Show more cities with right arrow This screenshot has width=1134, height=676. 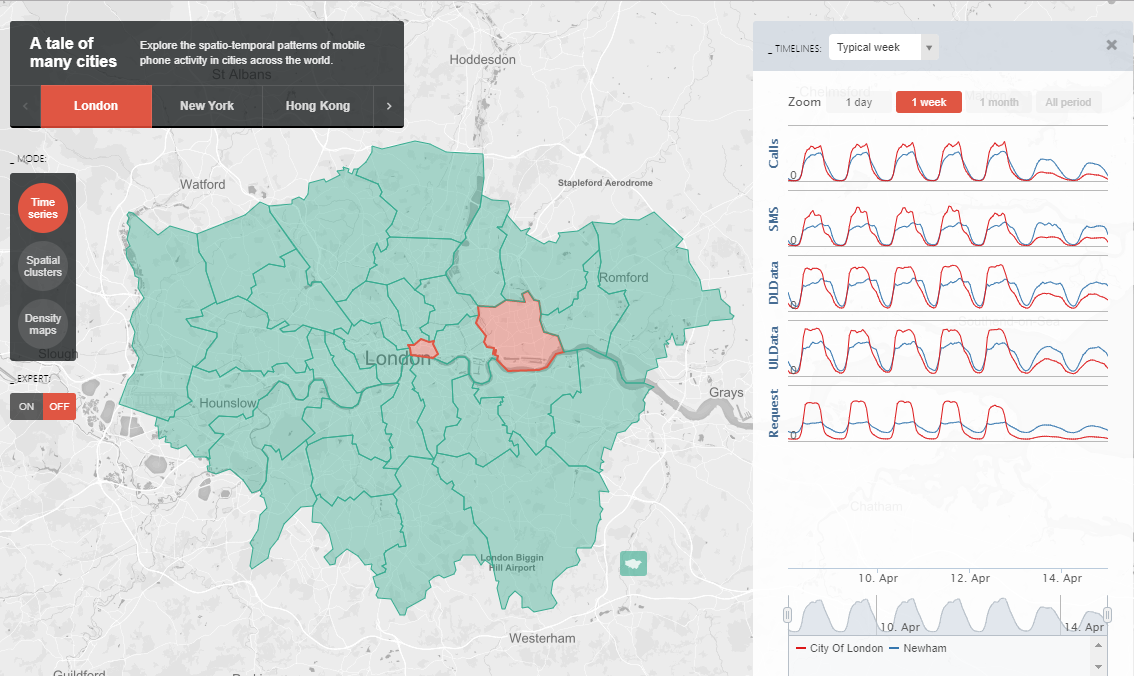point(389,106)
